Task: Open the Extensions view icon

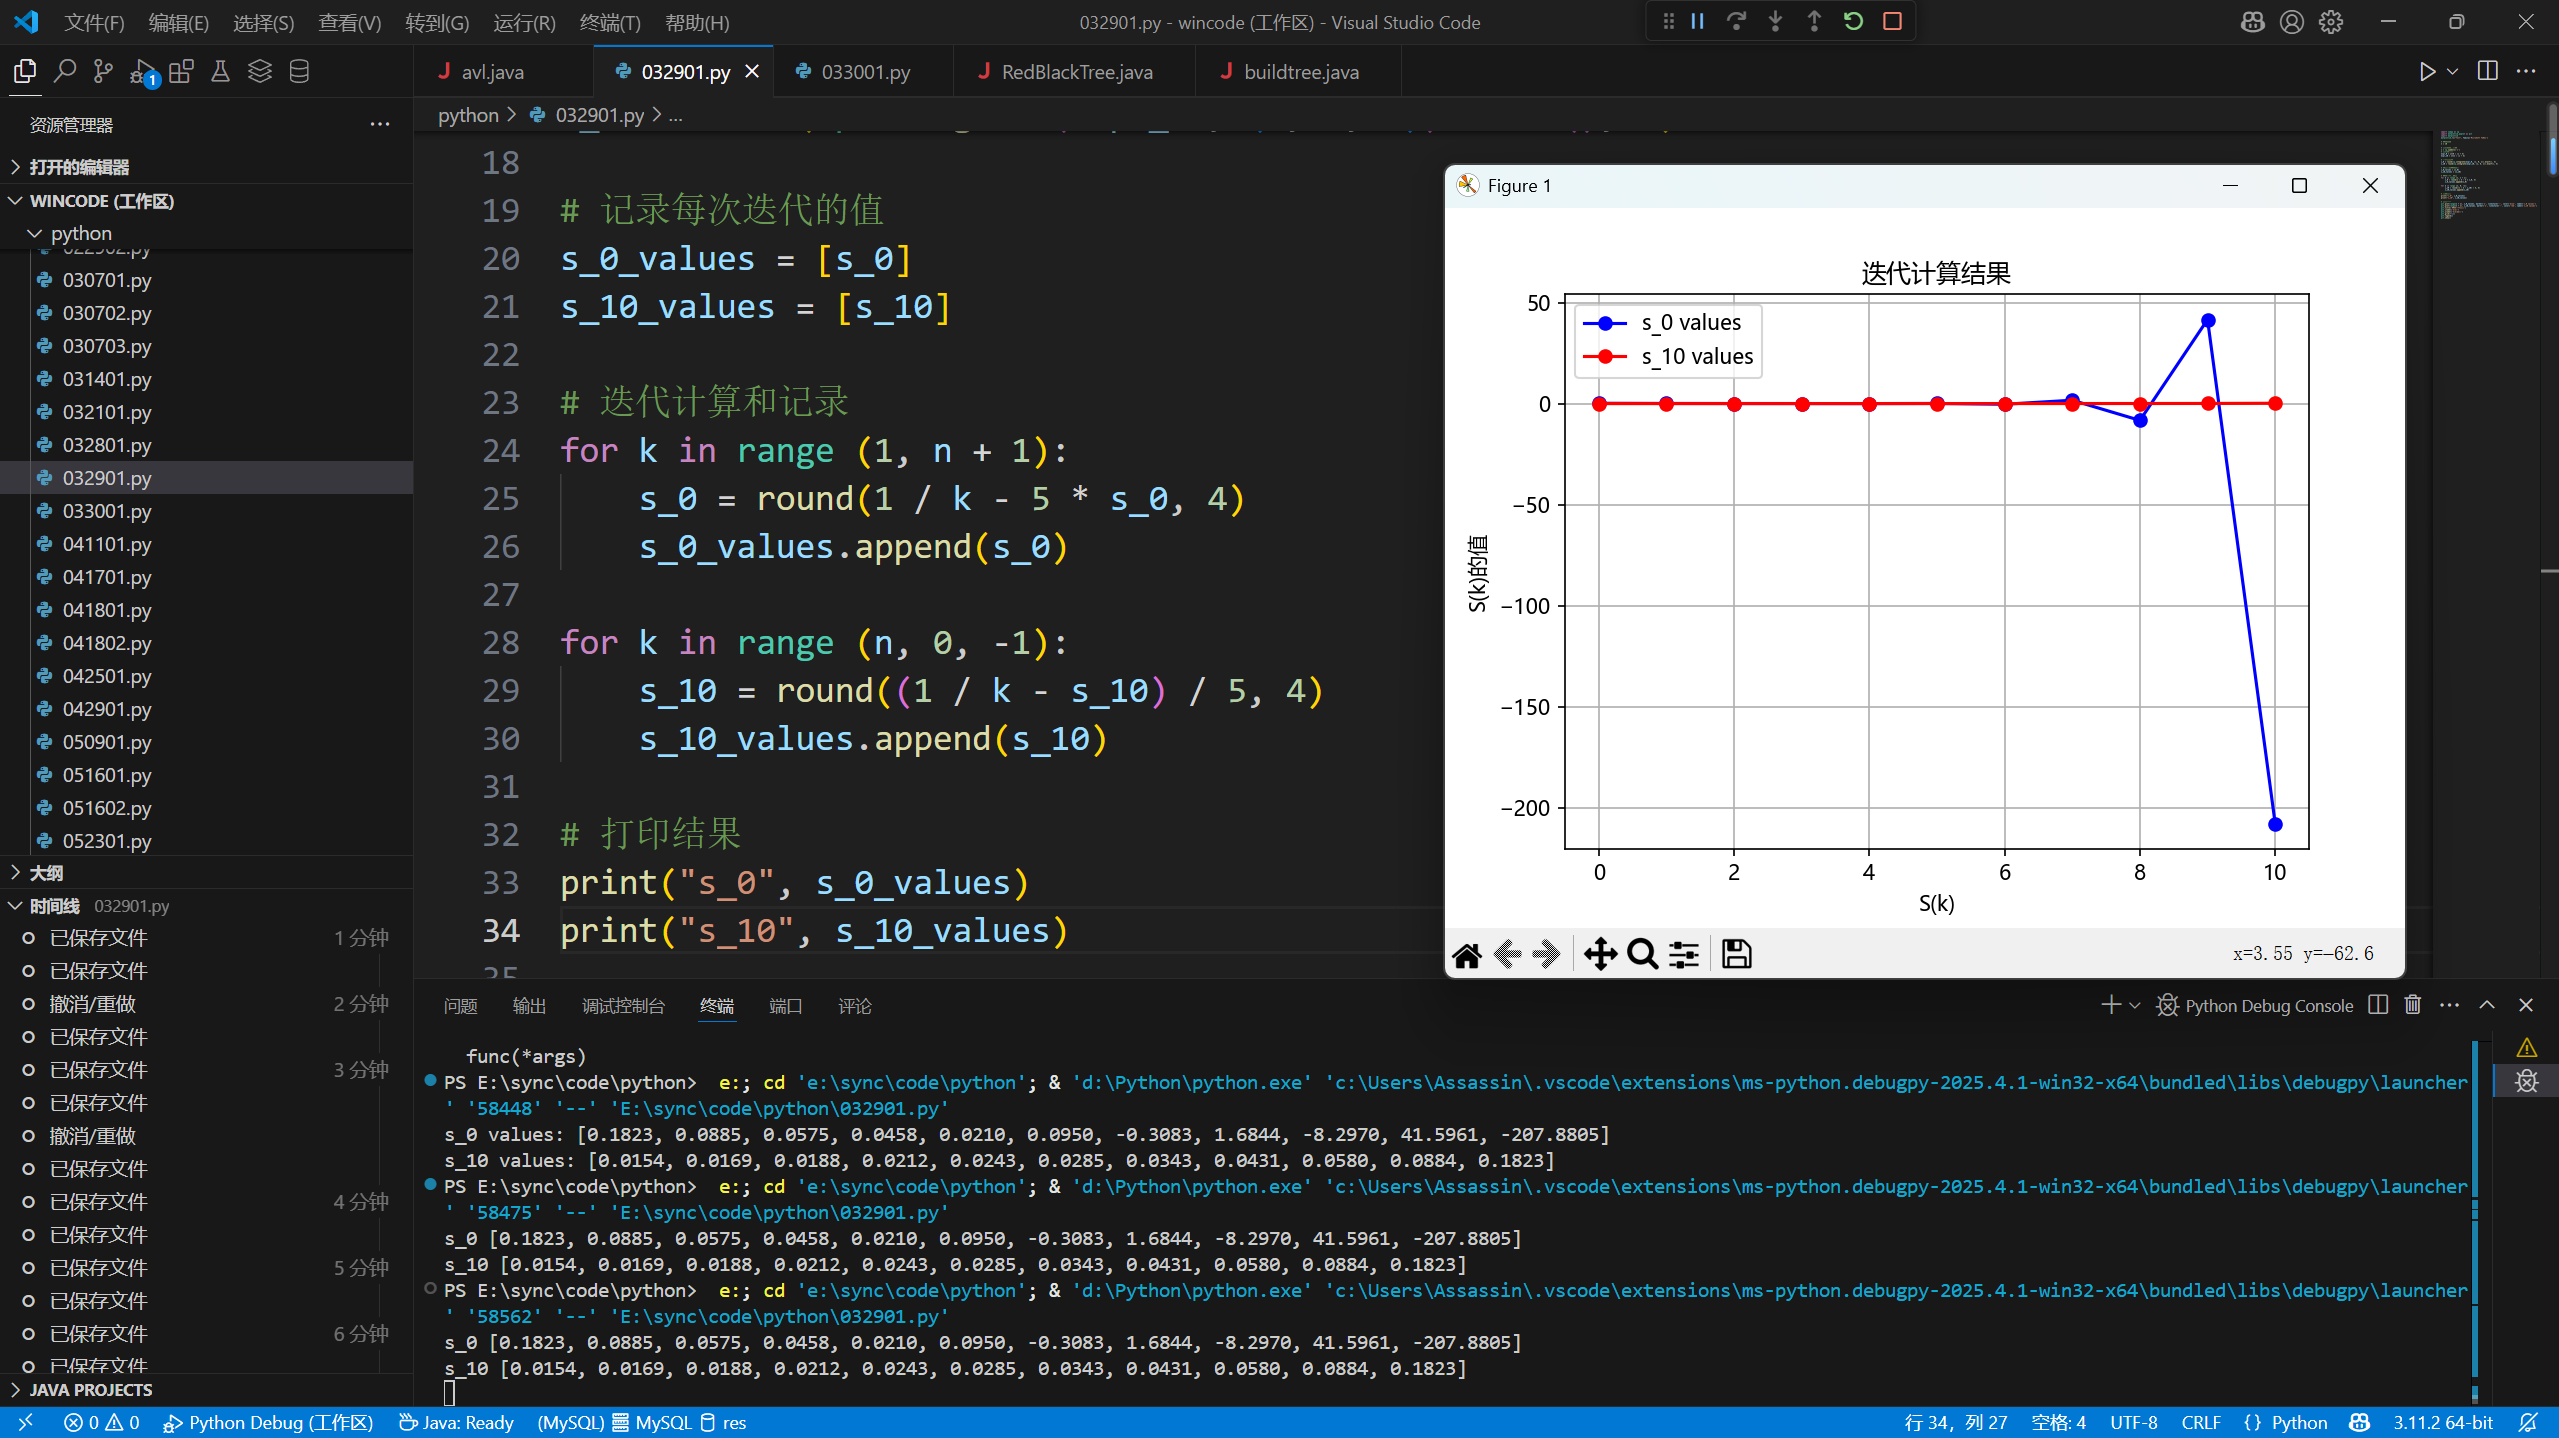Action: [x=181, y=71]
